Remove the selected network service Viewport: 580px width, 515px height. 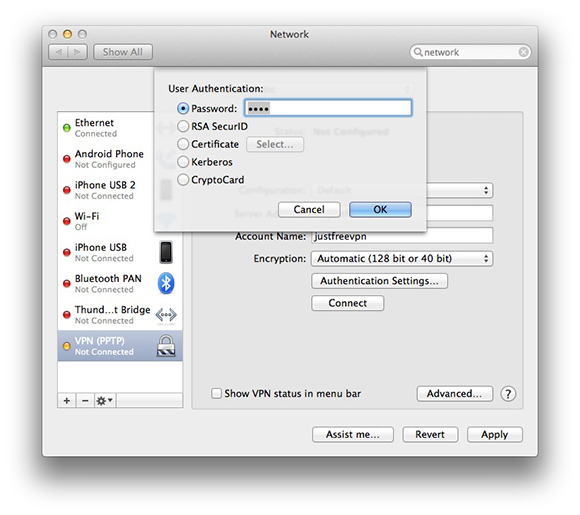pos(85,400)
